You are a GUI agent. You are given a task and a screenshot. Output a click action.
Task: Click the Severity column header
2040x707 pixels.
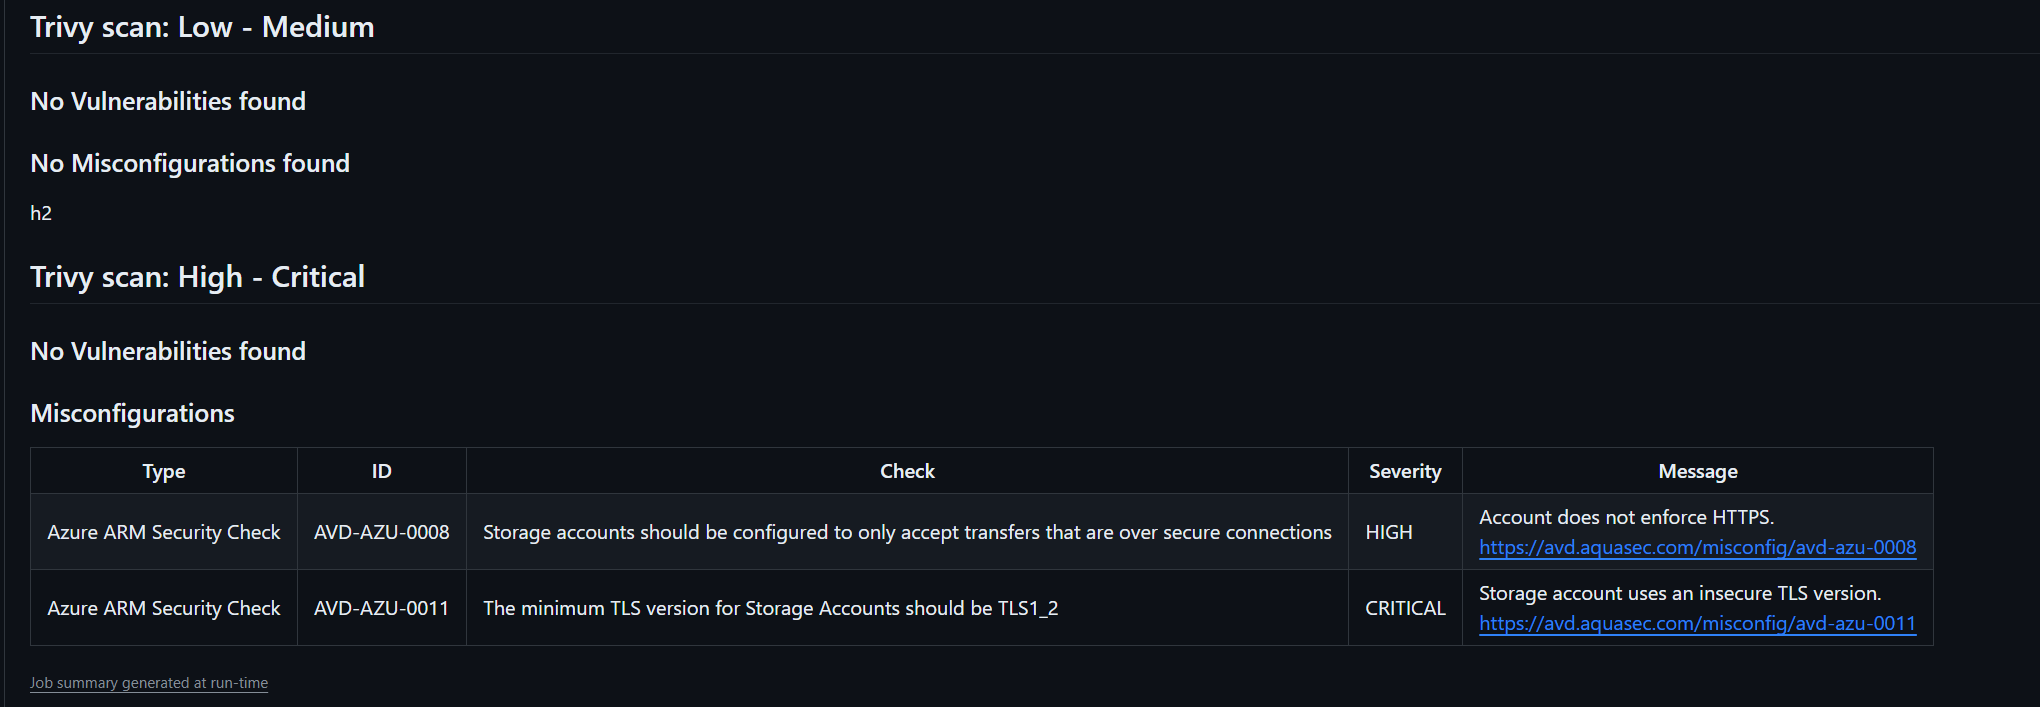pos(1405,471)
